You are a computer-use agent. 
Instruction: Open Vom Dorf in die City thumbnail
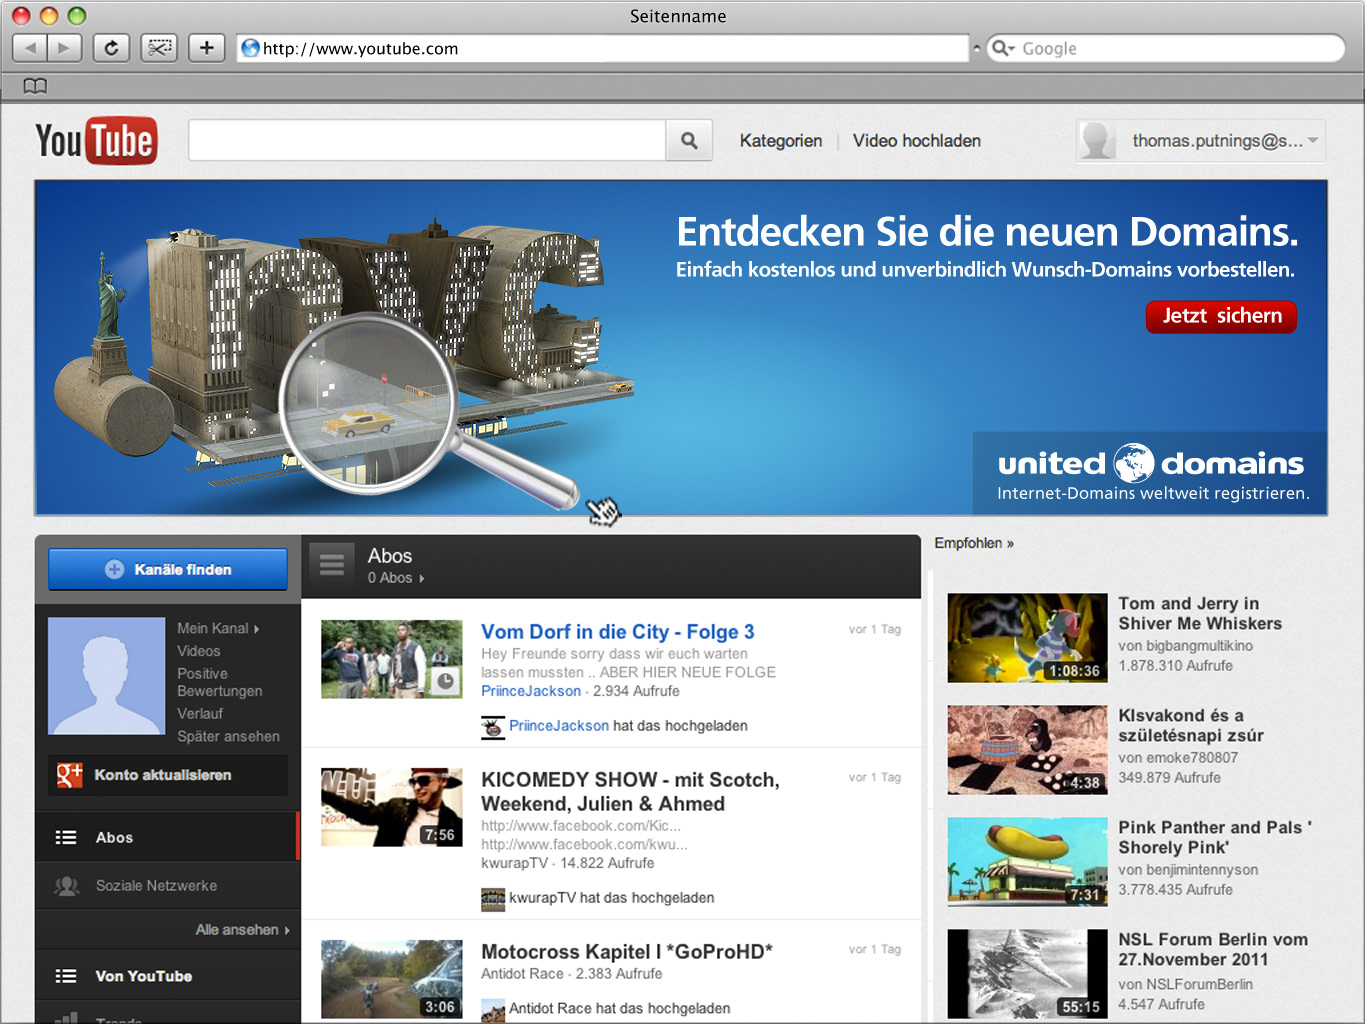[x=392, y=659]
